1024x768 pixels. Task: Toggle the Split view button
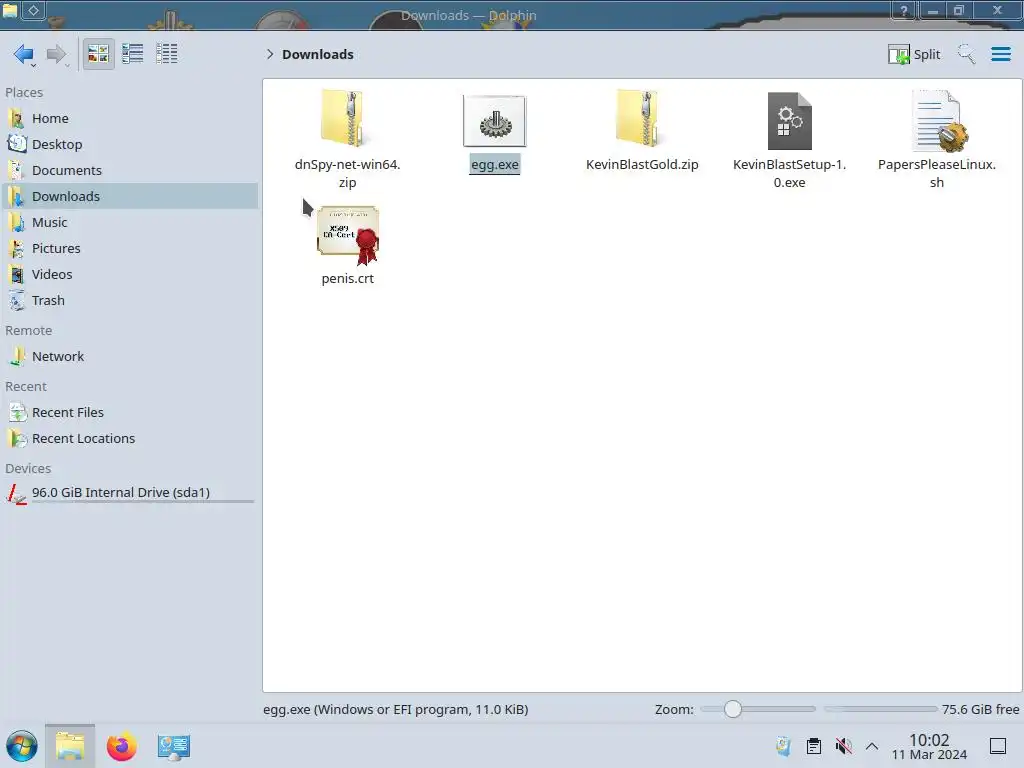914,54
